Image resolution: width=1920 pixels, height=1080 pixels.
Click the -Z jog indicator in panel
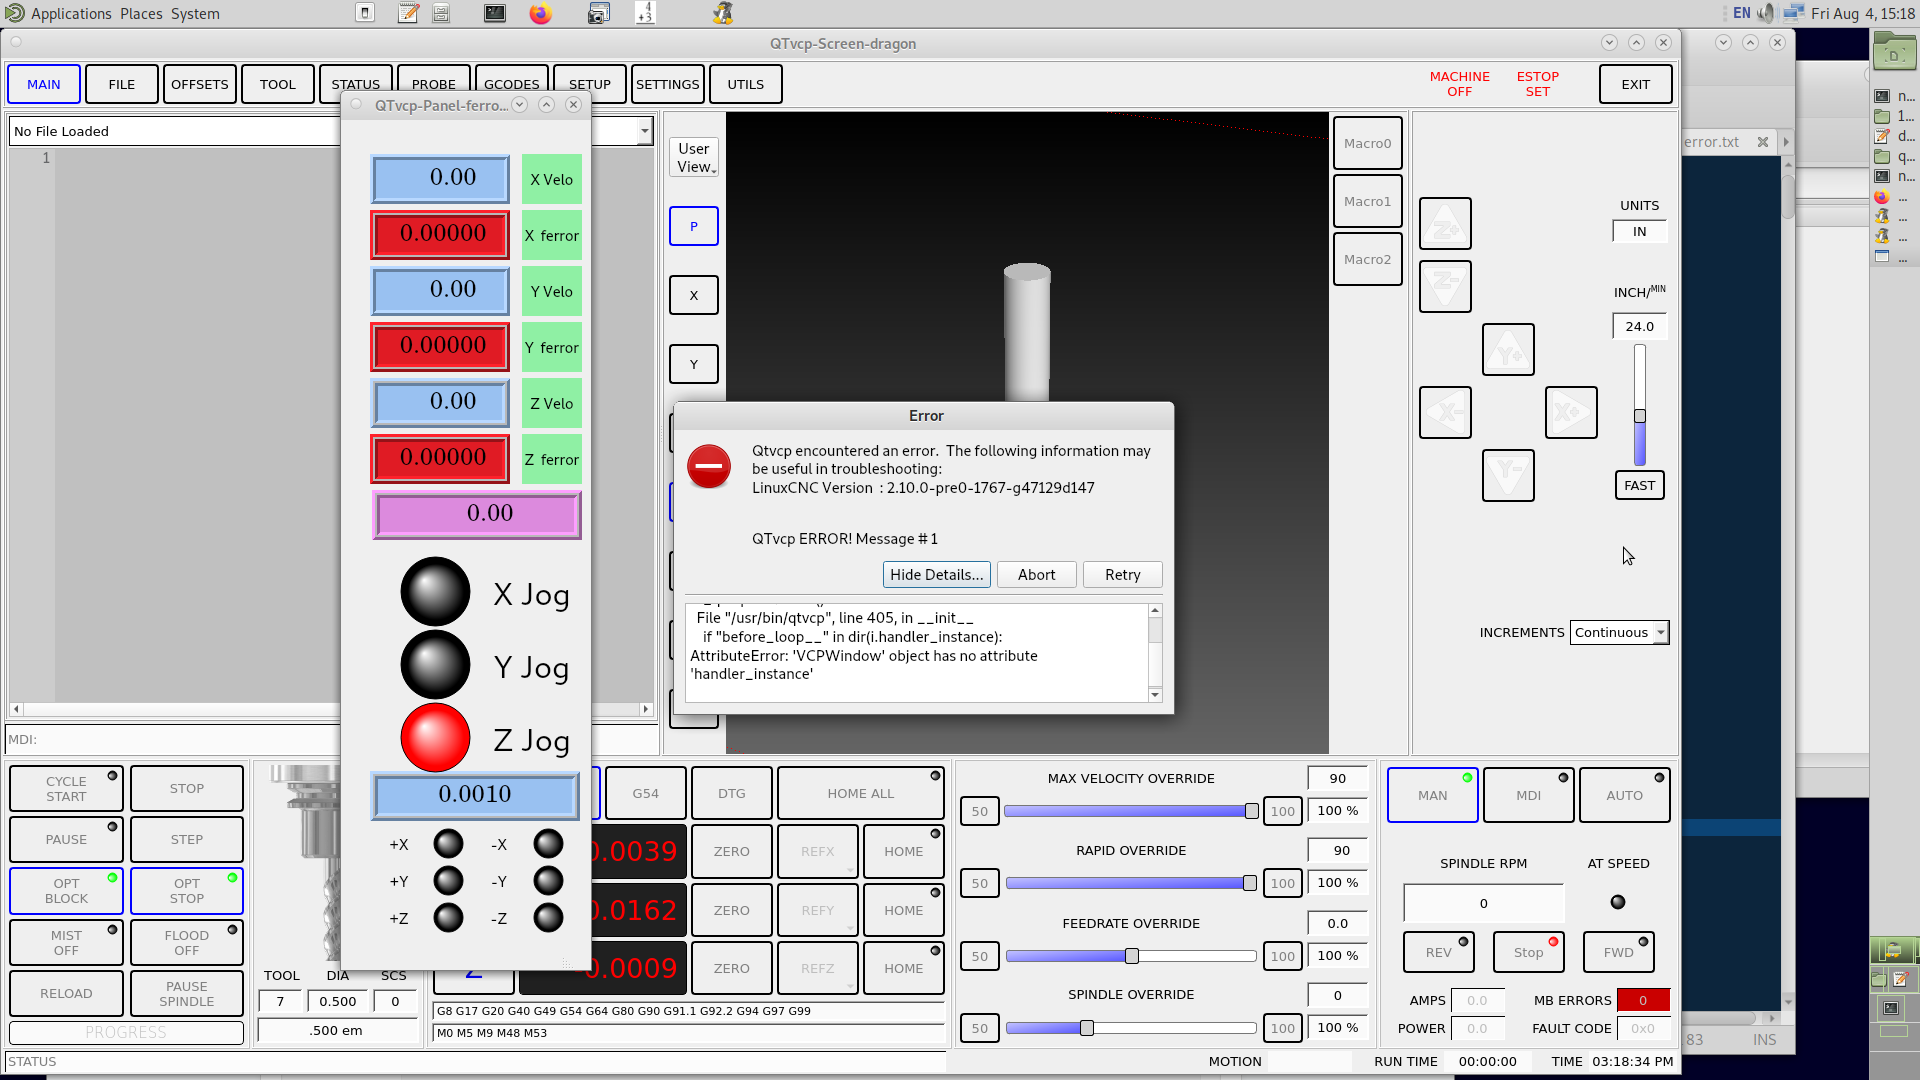pyautogui.click(x=548, y=918)
